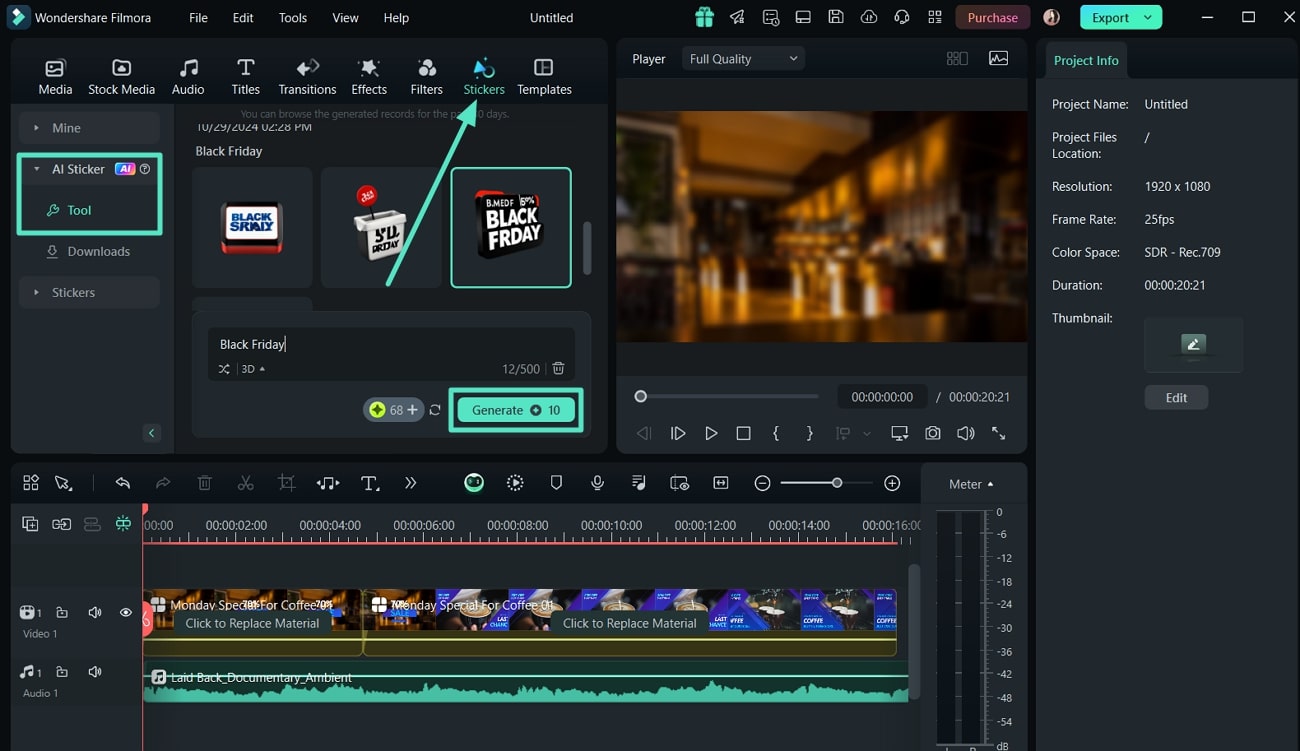This screenshot has width=1300, height=751.
Task: Open the 3D style dropdown
Action: coord(253,369)
